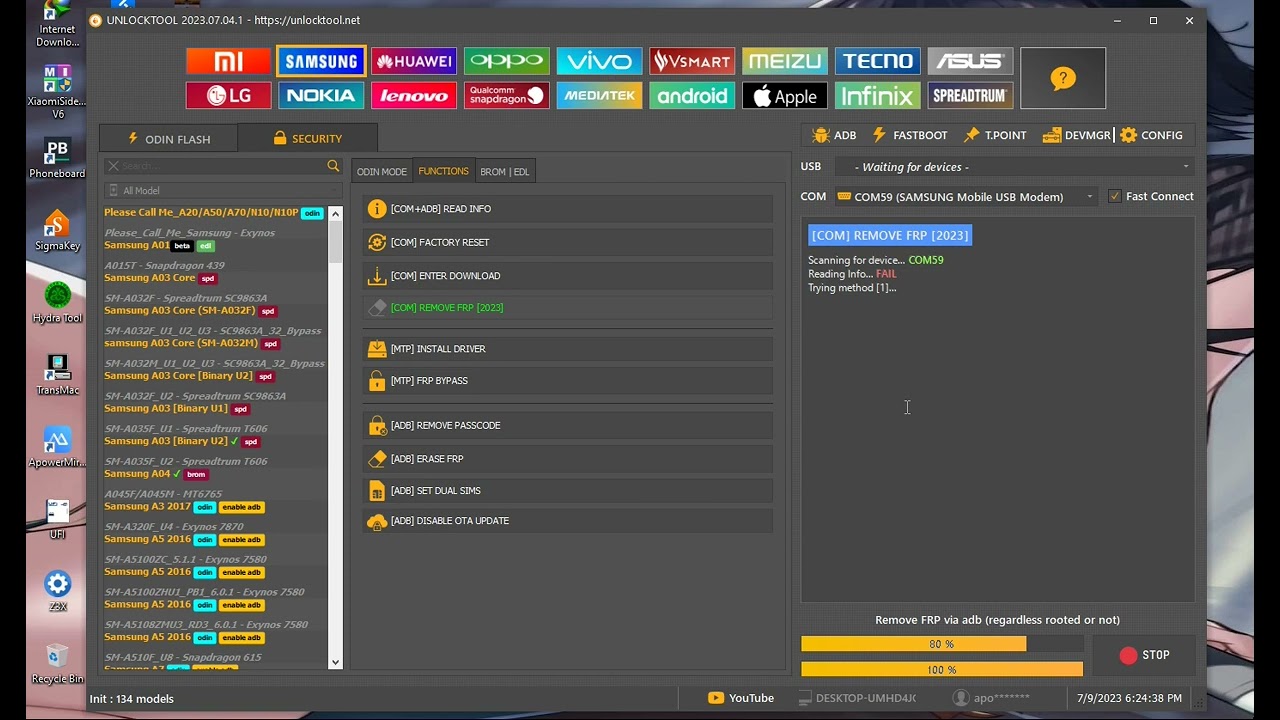Switch to the ODIN MODE tab

click(x=382, y=172)
